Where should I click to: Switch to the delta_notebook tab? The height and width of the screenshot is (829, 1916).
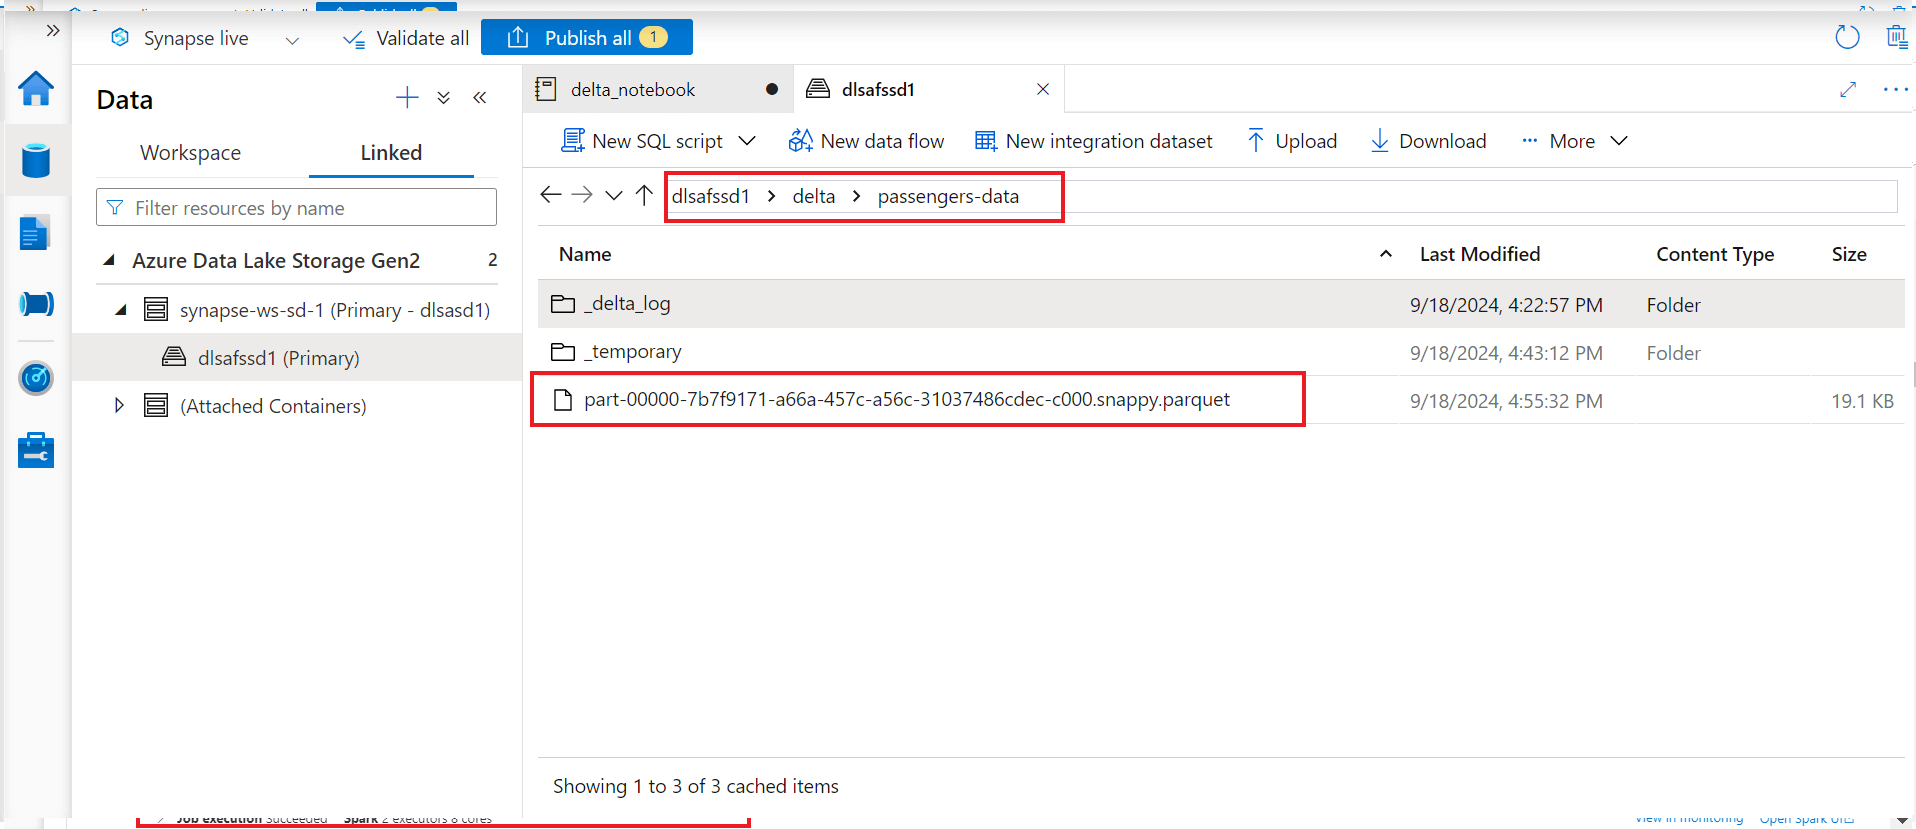click(x=658, y=89)
